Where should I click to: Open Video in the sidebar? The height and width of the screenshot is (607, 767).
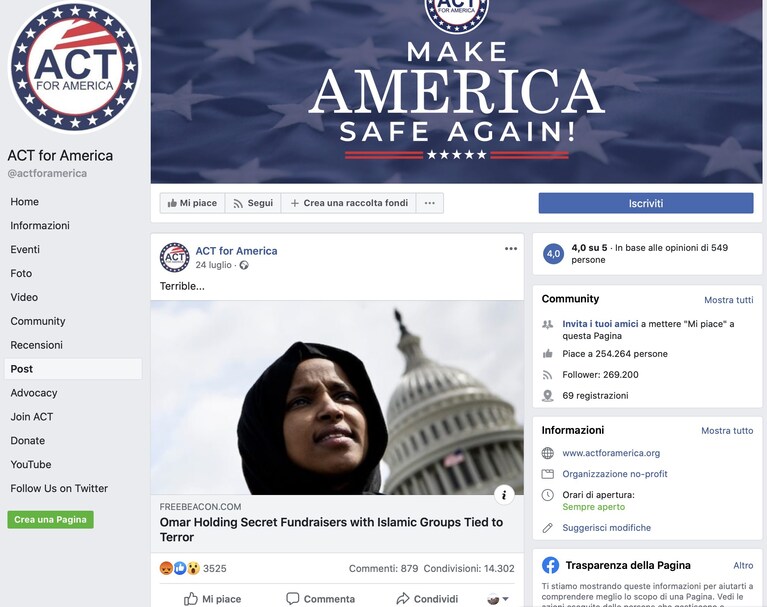[24, 297]
